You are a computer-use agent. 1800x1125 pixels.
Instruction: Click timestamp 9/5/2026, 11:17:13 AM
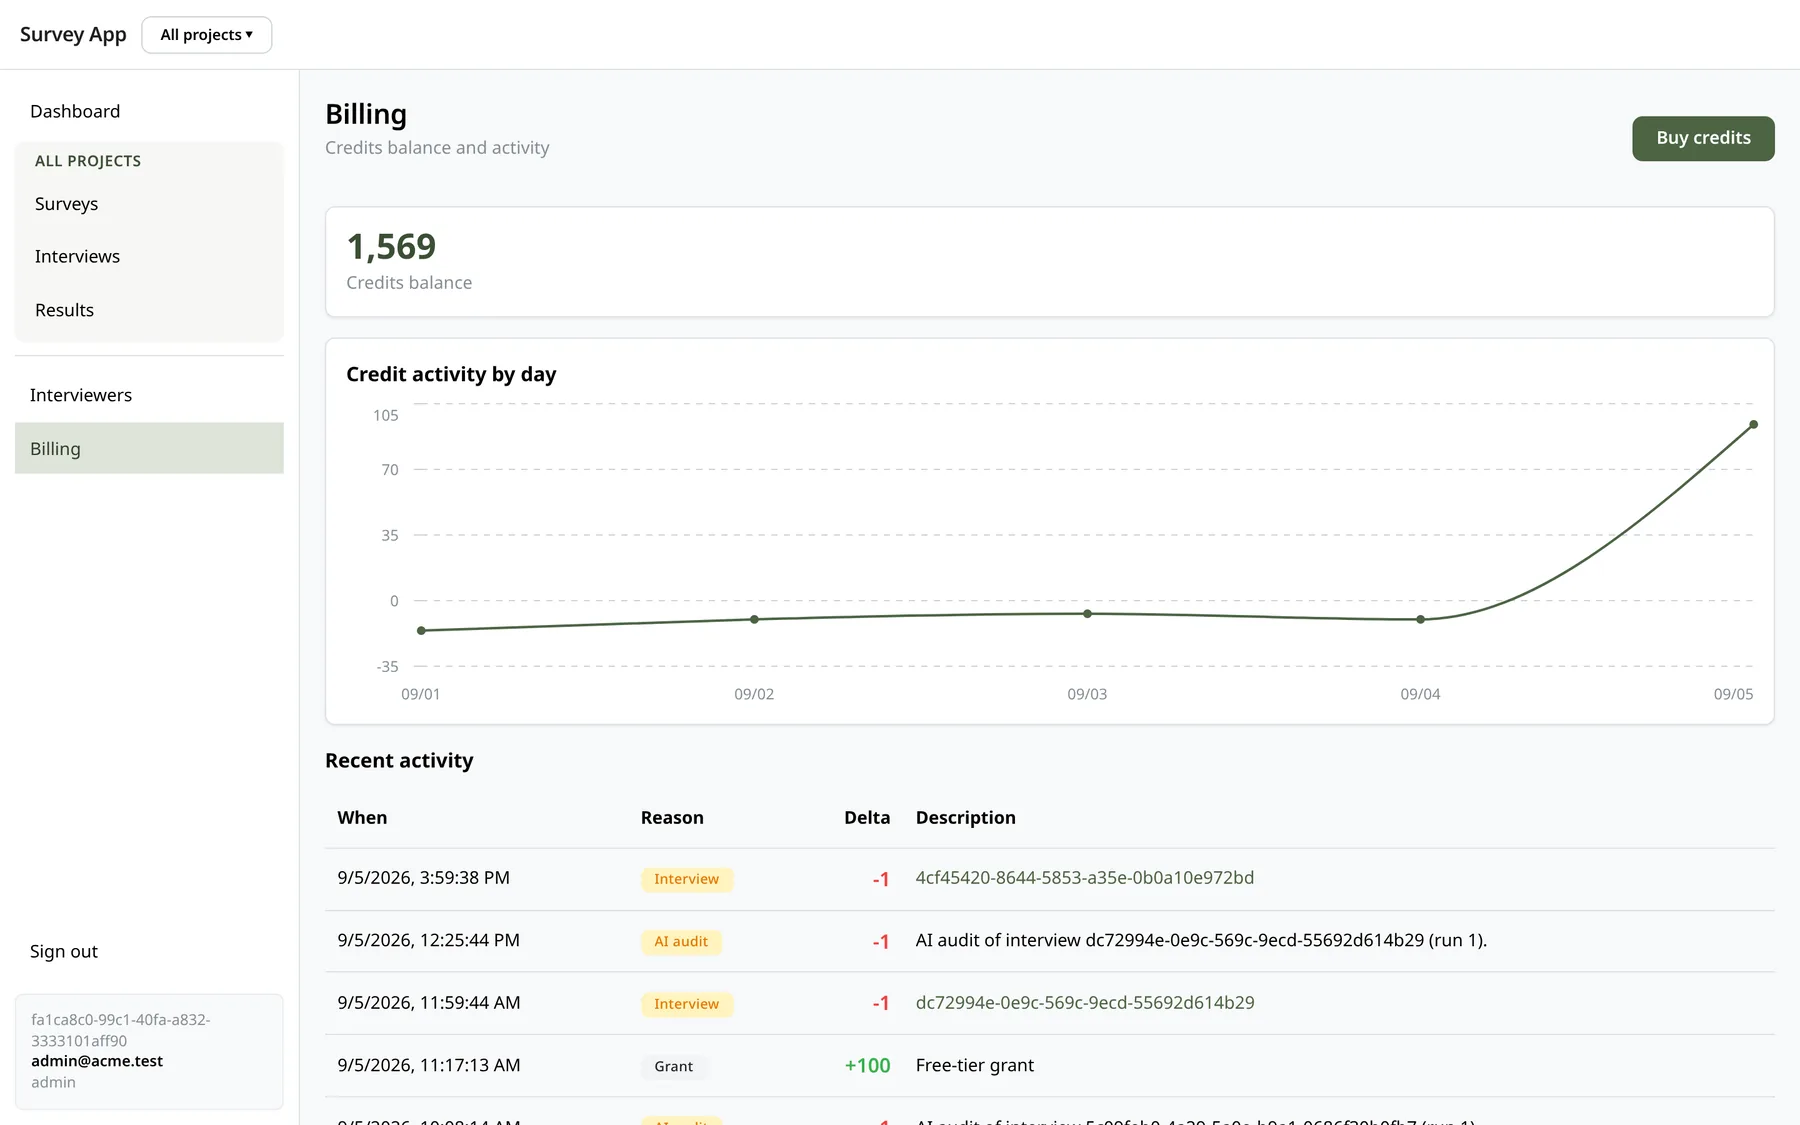pos(429,1066)
